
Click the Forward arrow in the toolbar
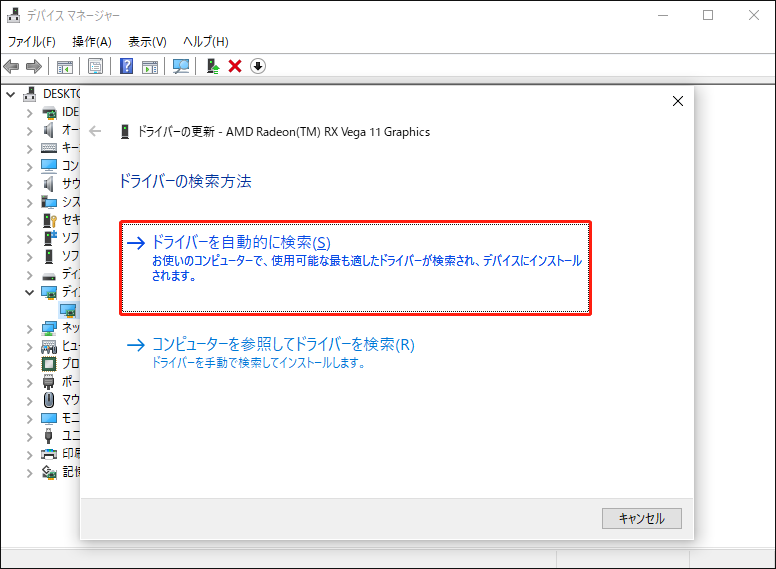click(34, 66)
